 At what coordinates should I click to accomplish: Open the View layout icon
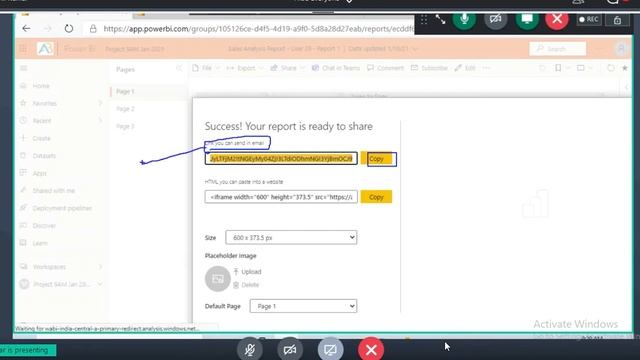click(580, 68)
